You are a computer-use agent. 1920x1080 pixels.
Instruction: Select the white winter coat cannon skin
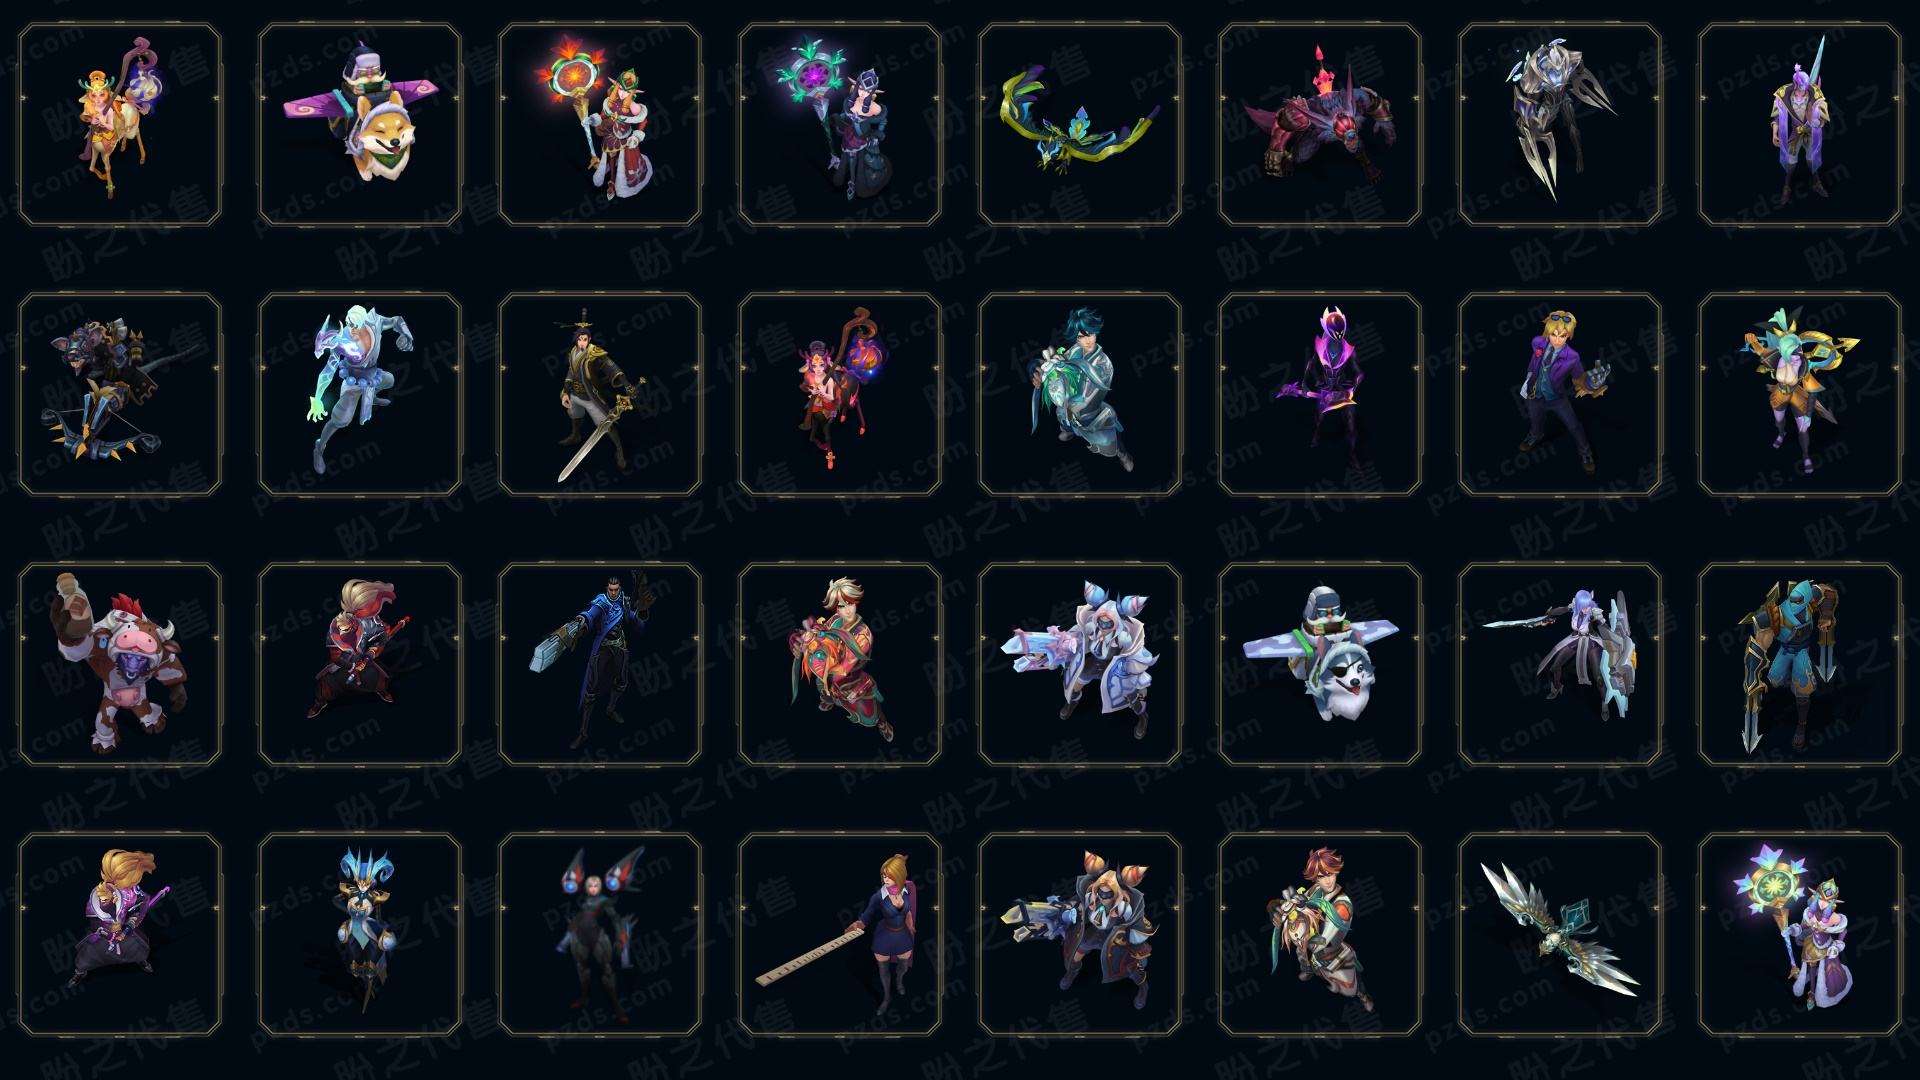point(1080,665)
